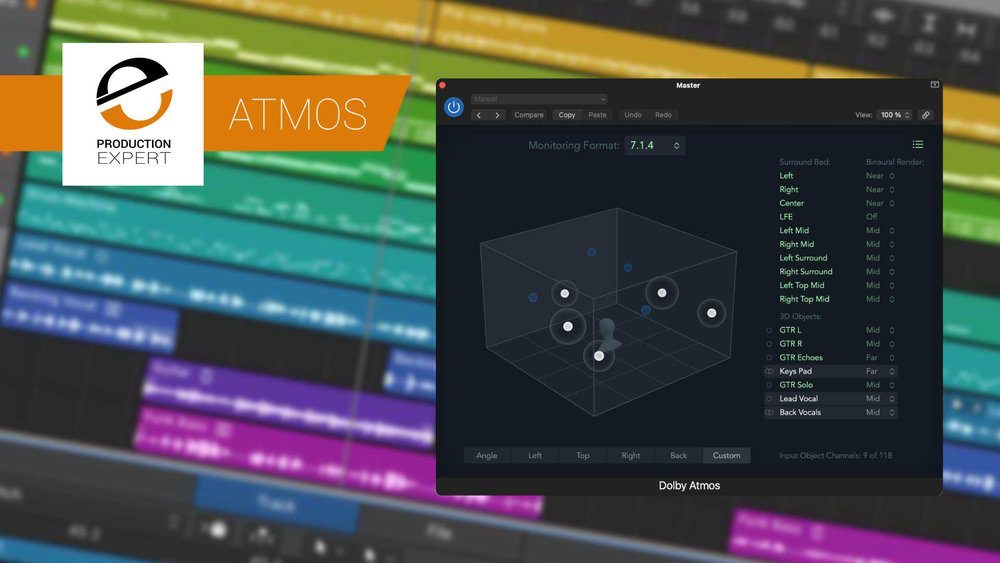Switch 3D view to Right
The width and height of the screenshot is (1000, 563).
pos(631,455)
